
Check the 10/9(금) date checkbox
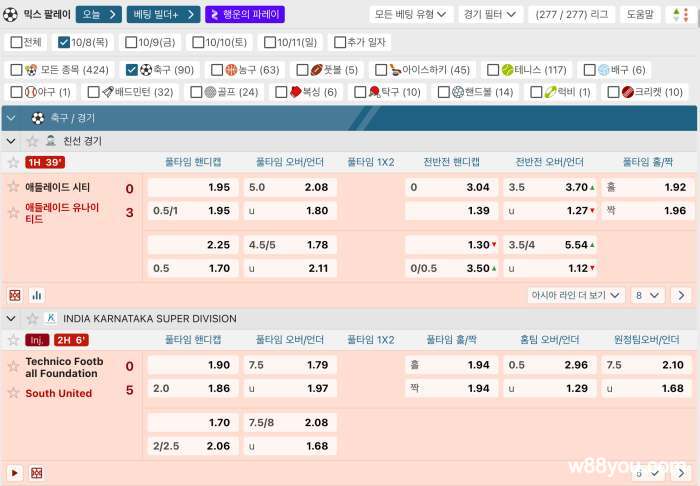point(131,42)
